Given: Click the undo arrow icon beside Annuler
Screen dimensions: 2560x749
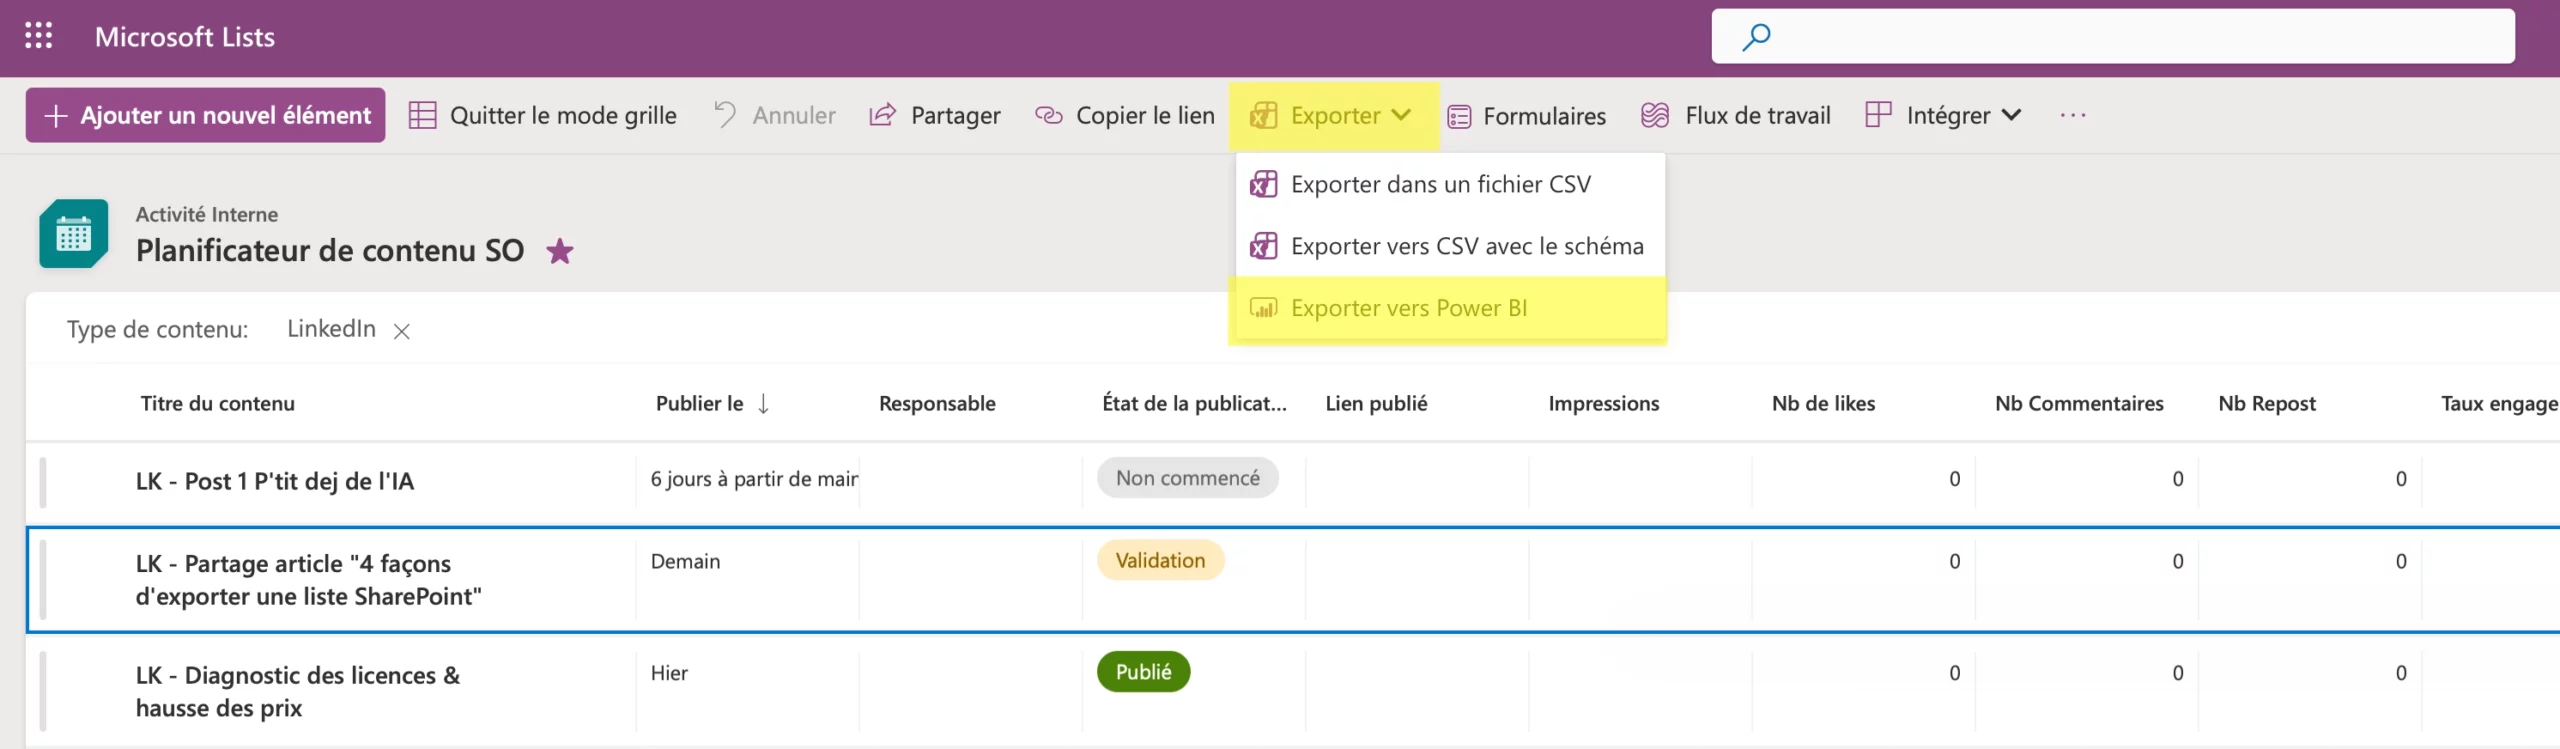Looking at the screenshot, I should pyautogui.click(x=725, y=115).
